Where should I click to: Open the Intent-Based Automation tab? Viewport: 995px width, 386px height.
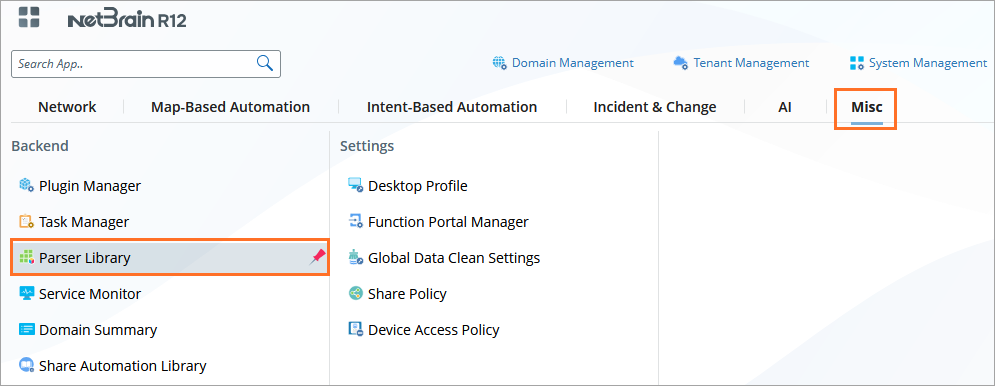[x=452, y=107]
